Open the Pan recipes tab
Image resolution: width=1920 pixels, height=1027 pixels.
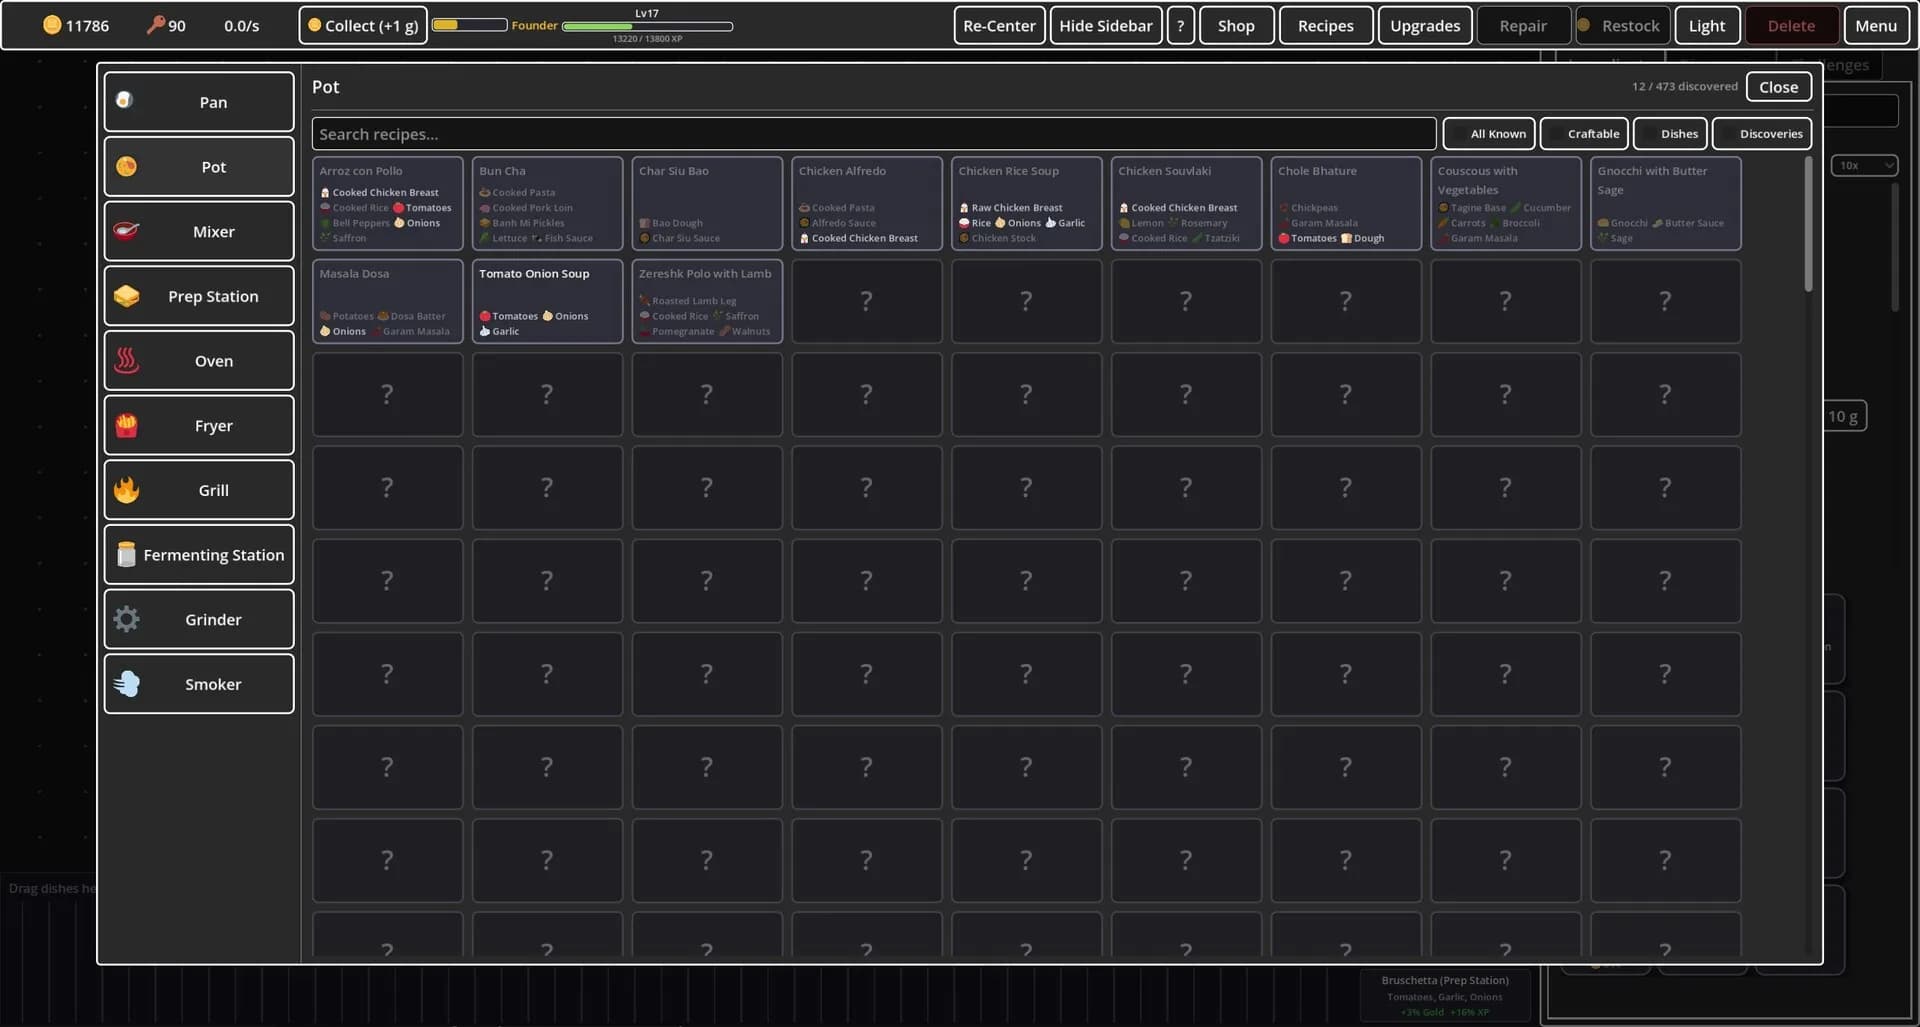[x=199, y=102]
